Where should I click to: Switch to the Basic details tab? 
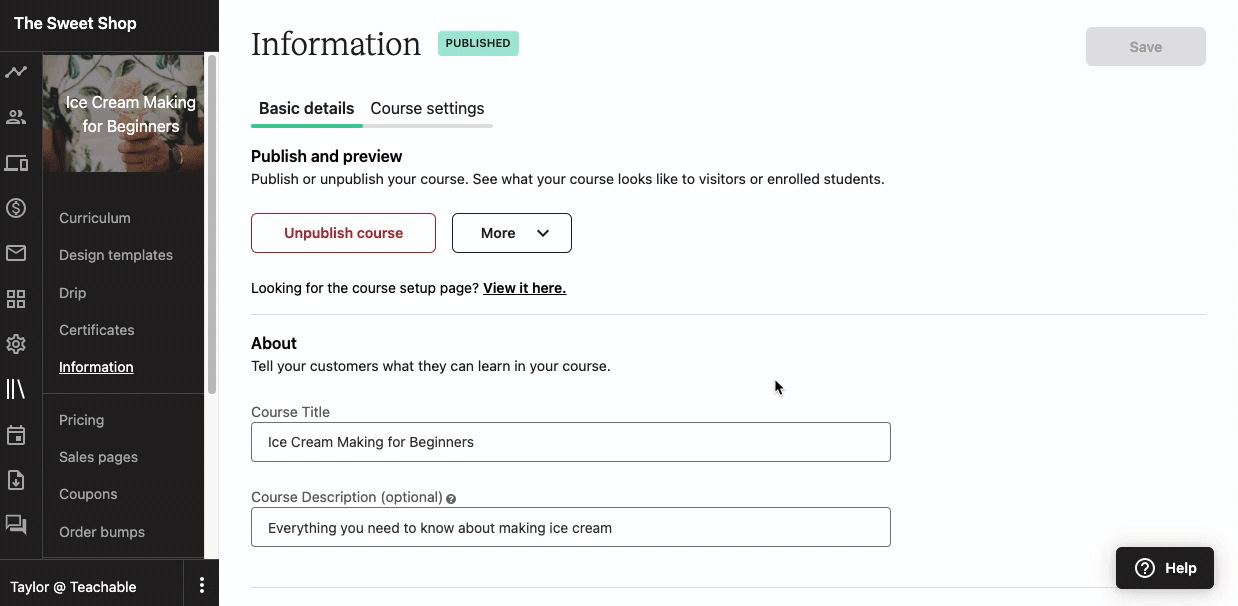coord(306,108)
